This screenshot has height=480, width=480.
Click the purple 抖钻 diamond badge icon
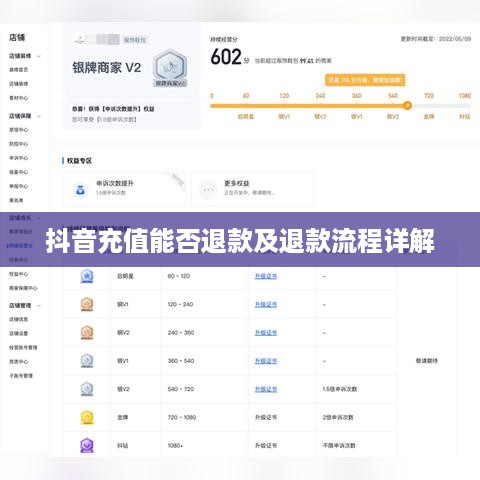click(87, 446)
